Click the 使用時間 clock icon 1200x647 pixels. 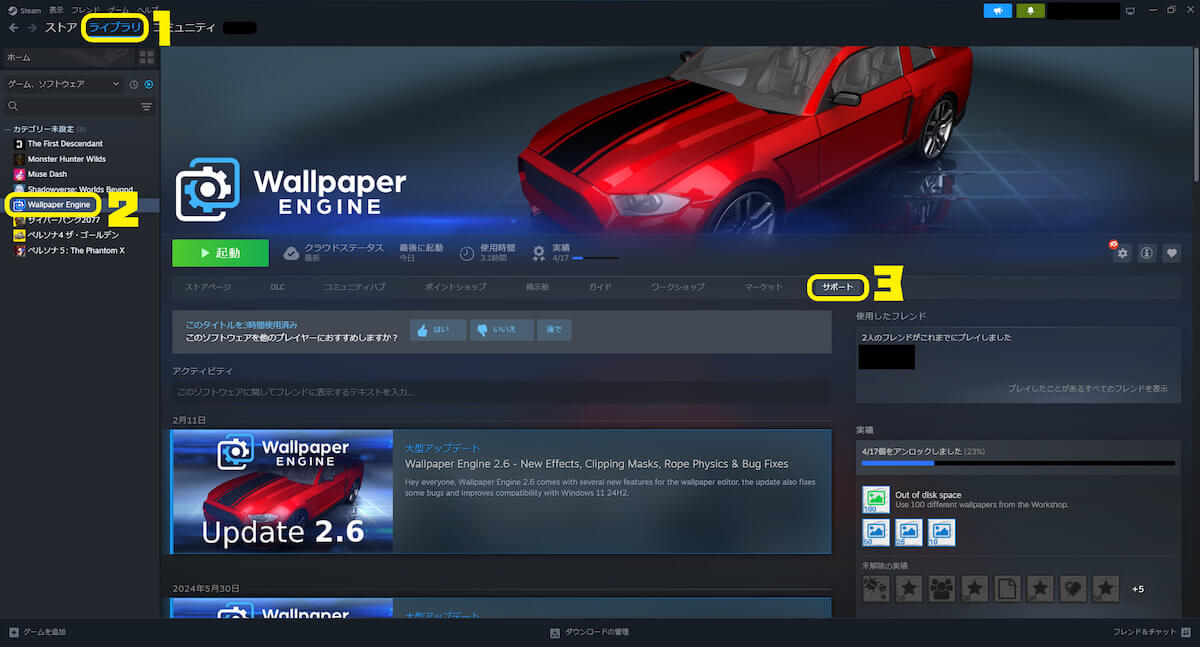[467, 253]
